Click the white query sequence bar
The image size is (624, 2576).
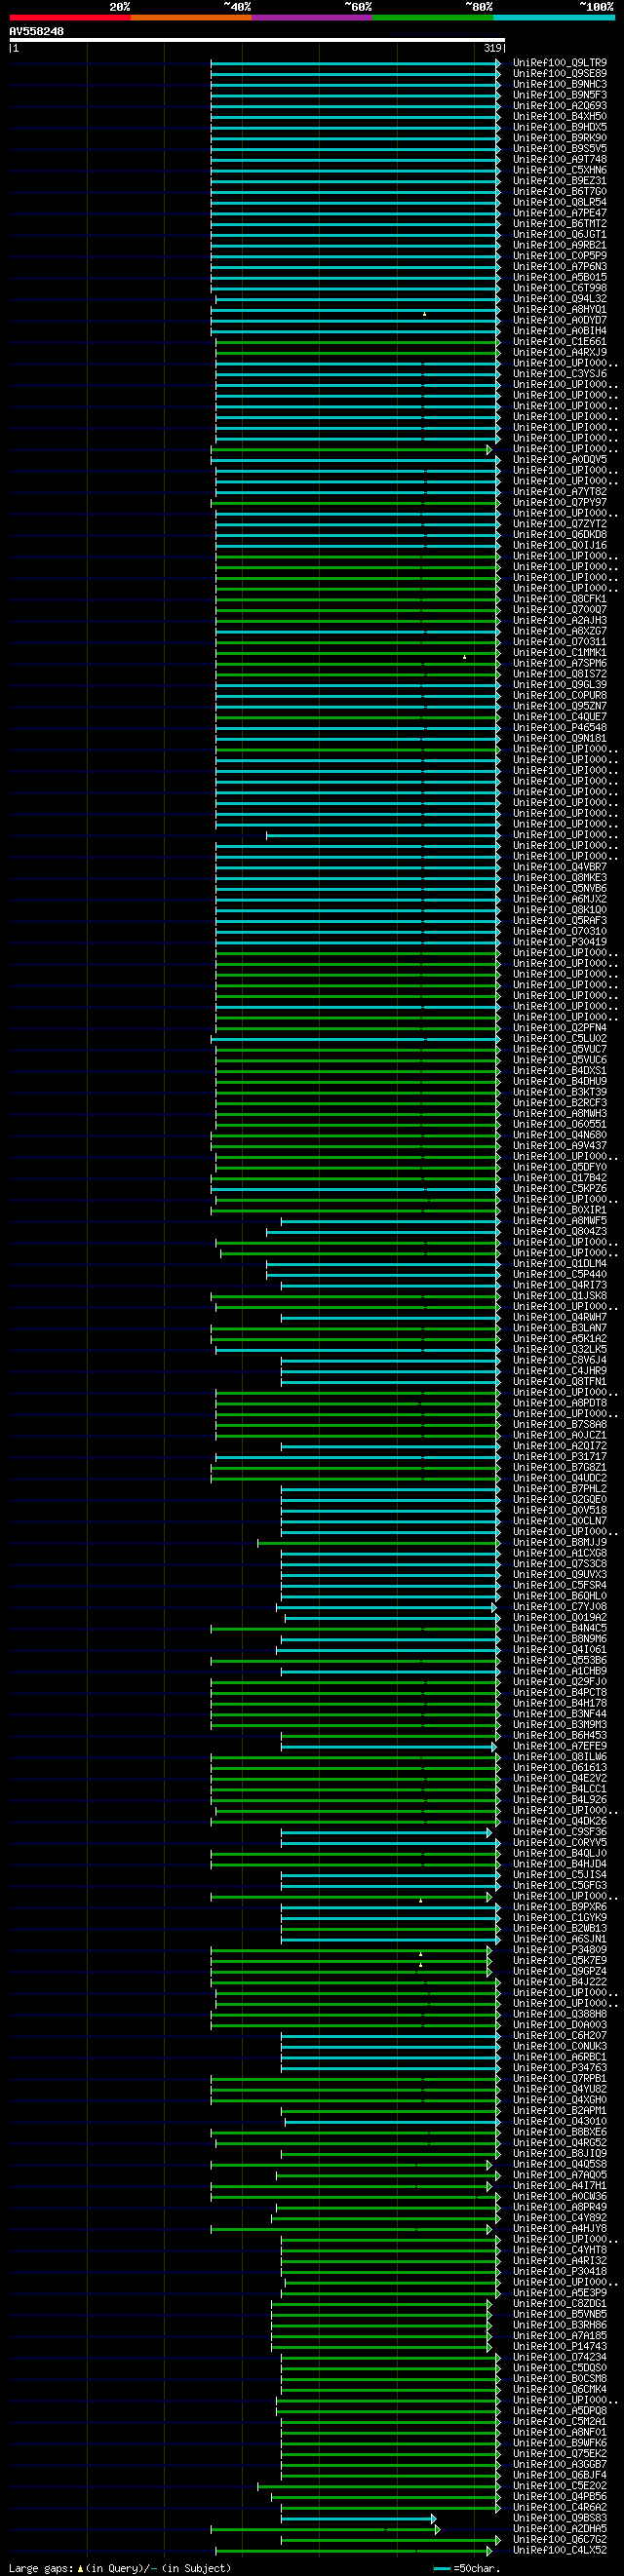[257, 40]
